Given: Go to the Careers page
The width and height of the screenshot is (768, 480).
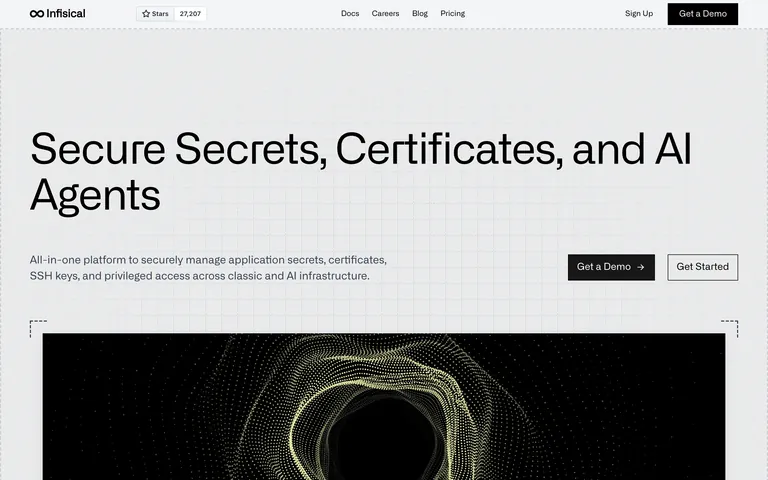Looking at the screenshot, I should [x=385, y=14].
